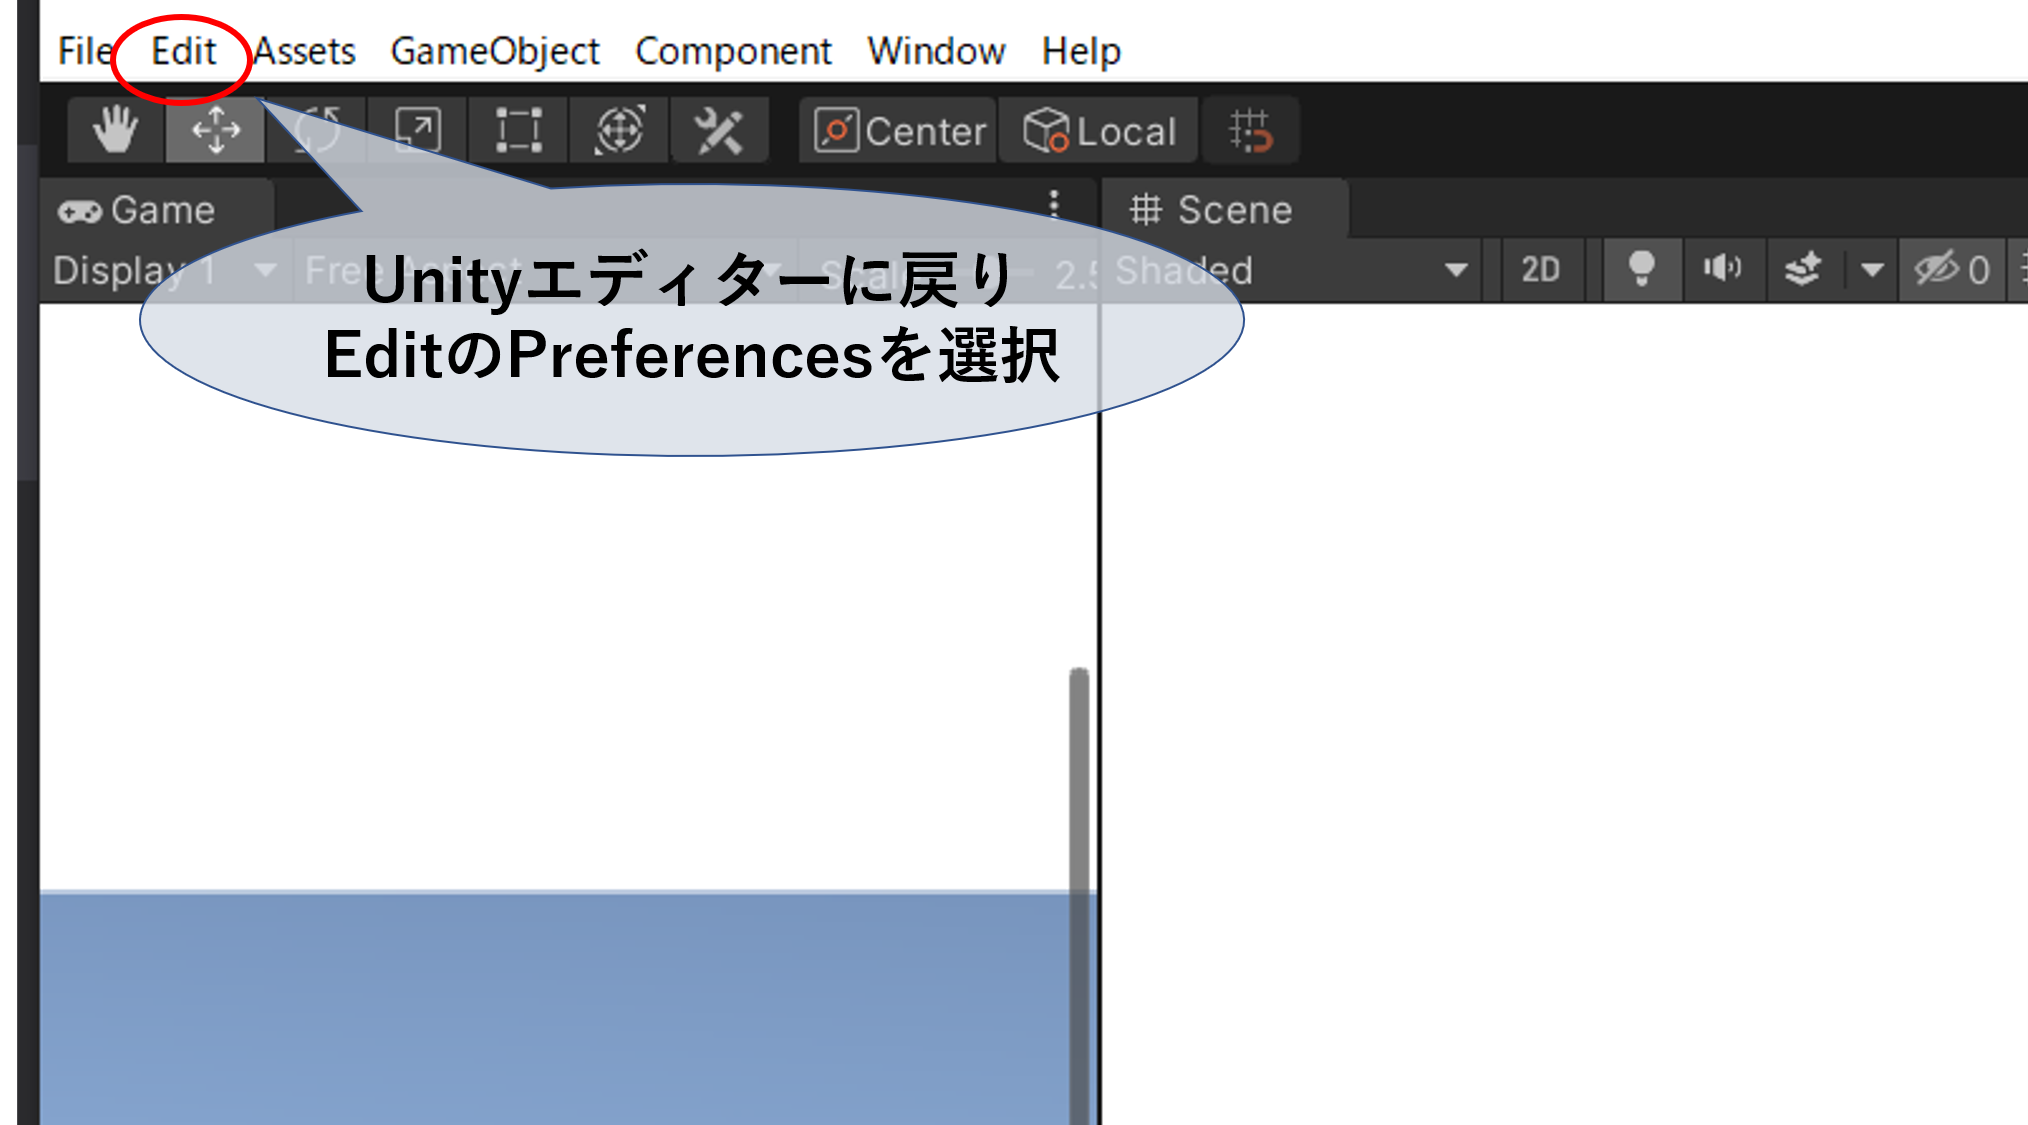Open the GameObject menu
This screenshot has height=1125, width=2028.
pyautogui.click(x=495, y=51)
